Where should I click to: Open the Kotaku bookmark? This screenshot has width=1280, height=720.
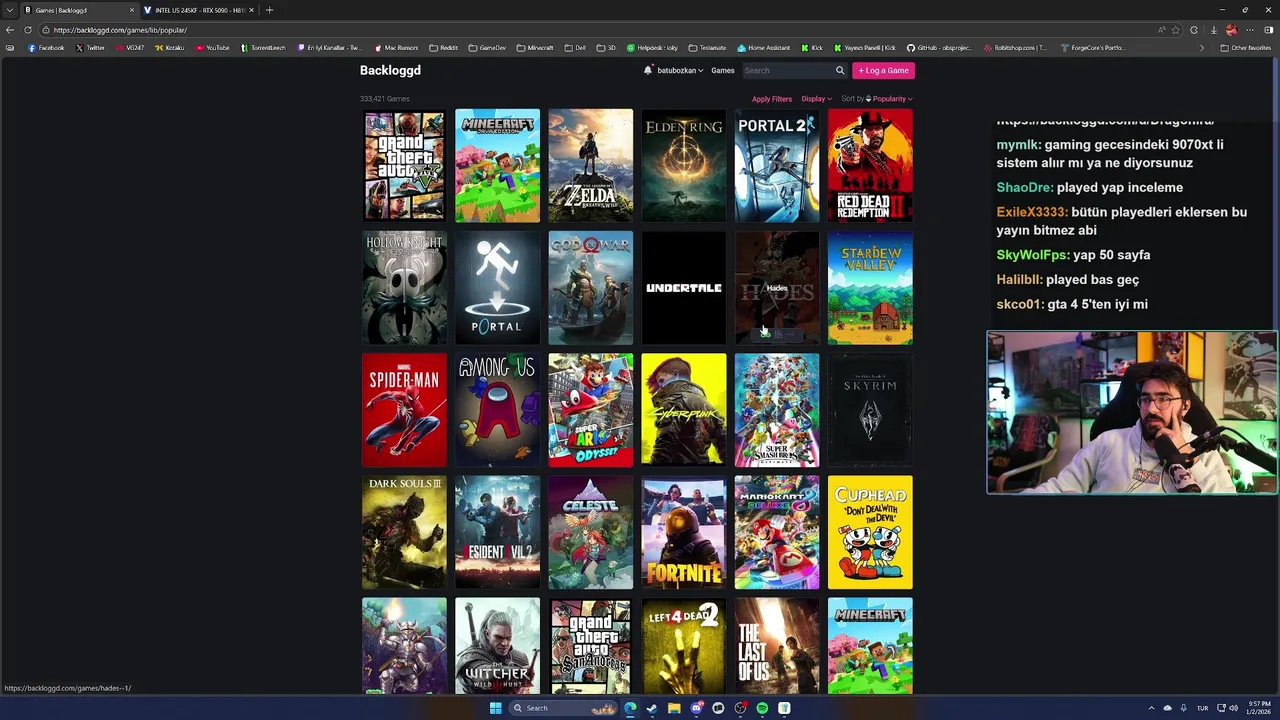click(169, 47)
